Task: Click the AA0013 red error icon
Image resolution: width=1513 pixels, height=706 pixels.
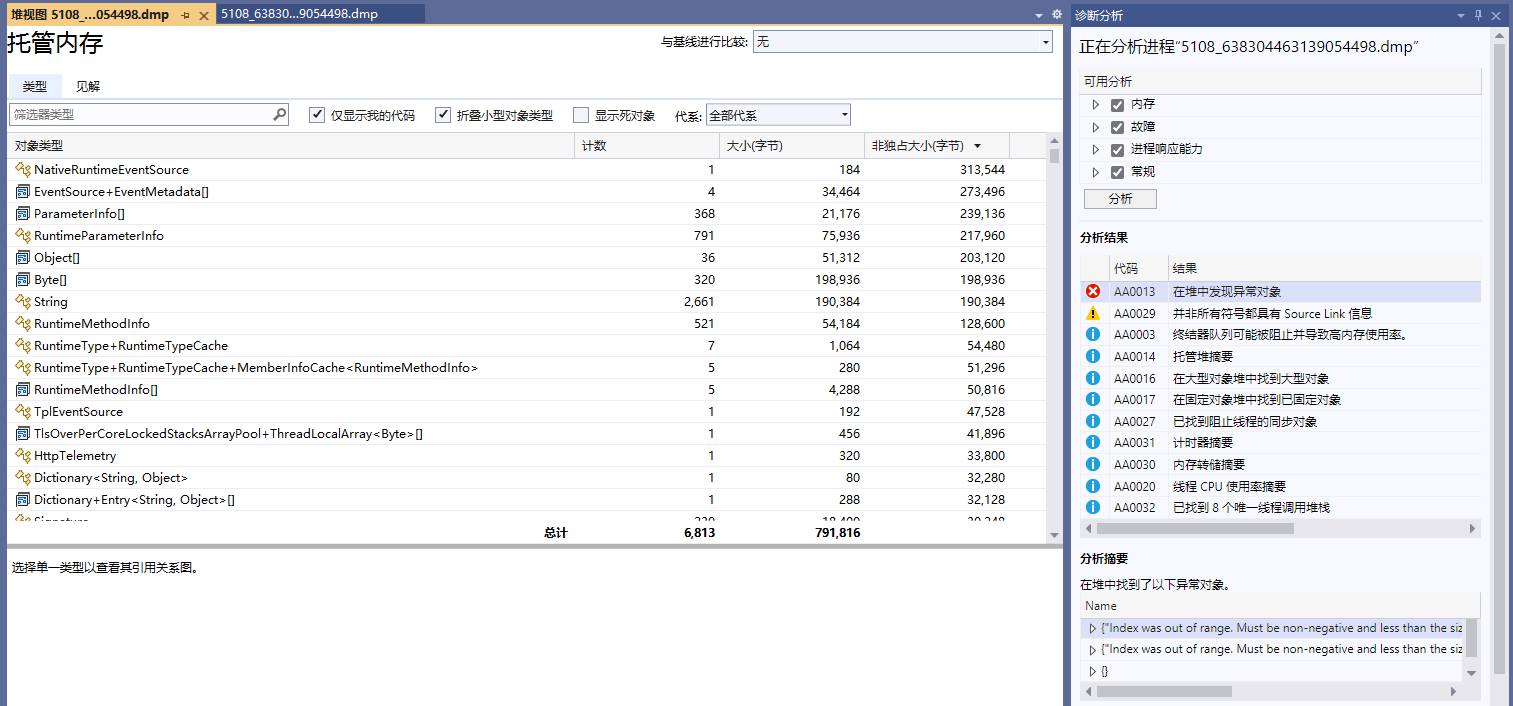Action: click(x=1093, y=291)
